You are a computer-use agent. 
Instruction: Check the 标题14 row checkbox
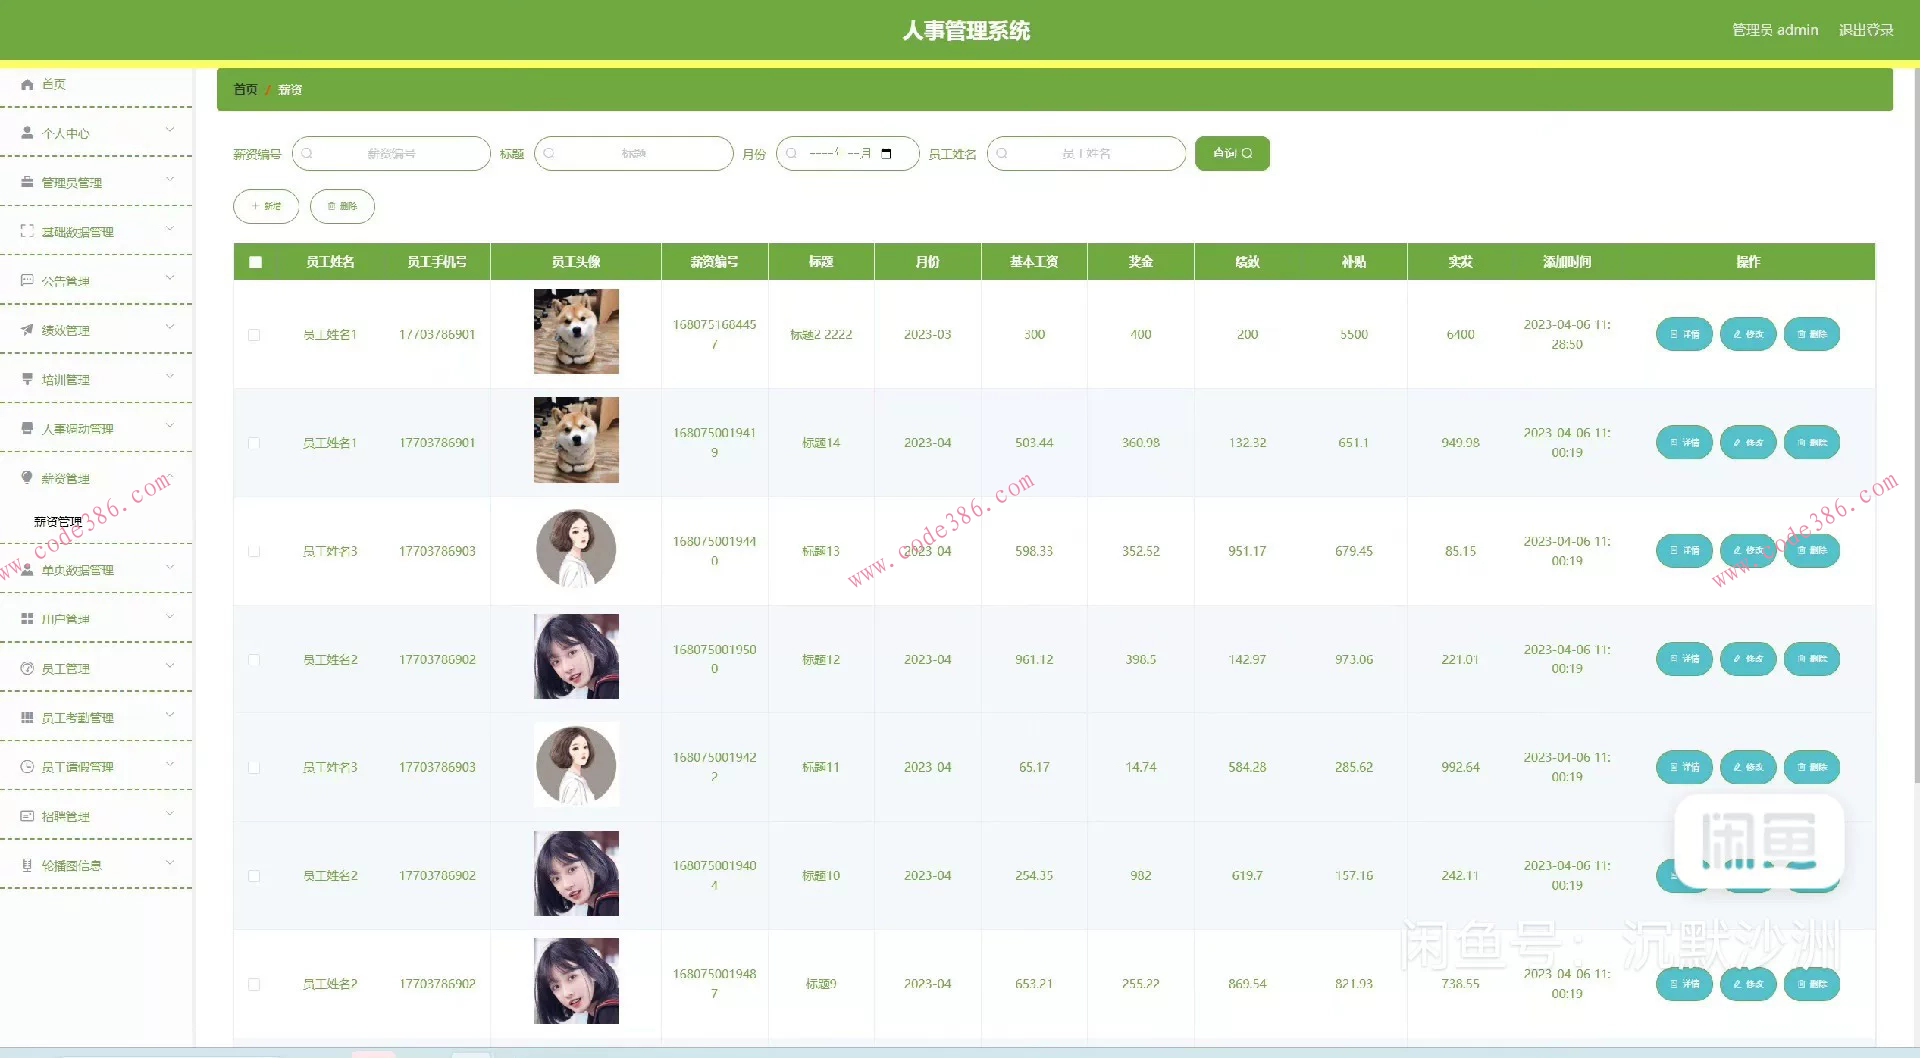(254, 443)
